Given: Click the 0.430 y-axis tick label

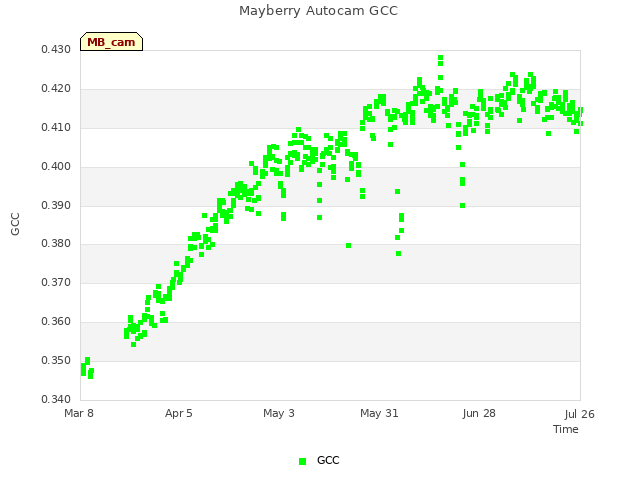Looking at the screenshot, I should coord(56,50).
